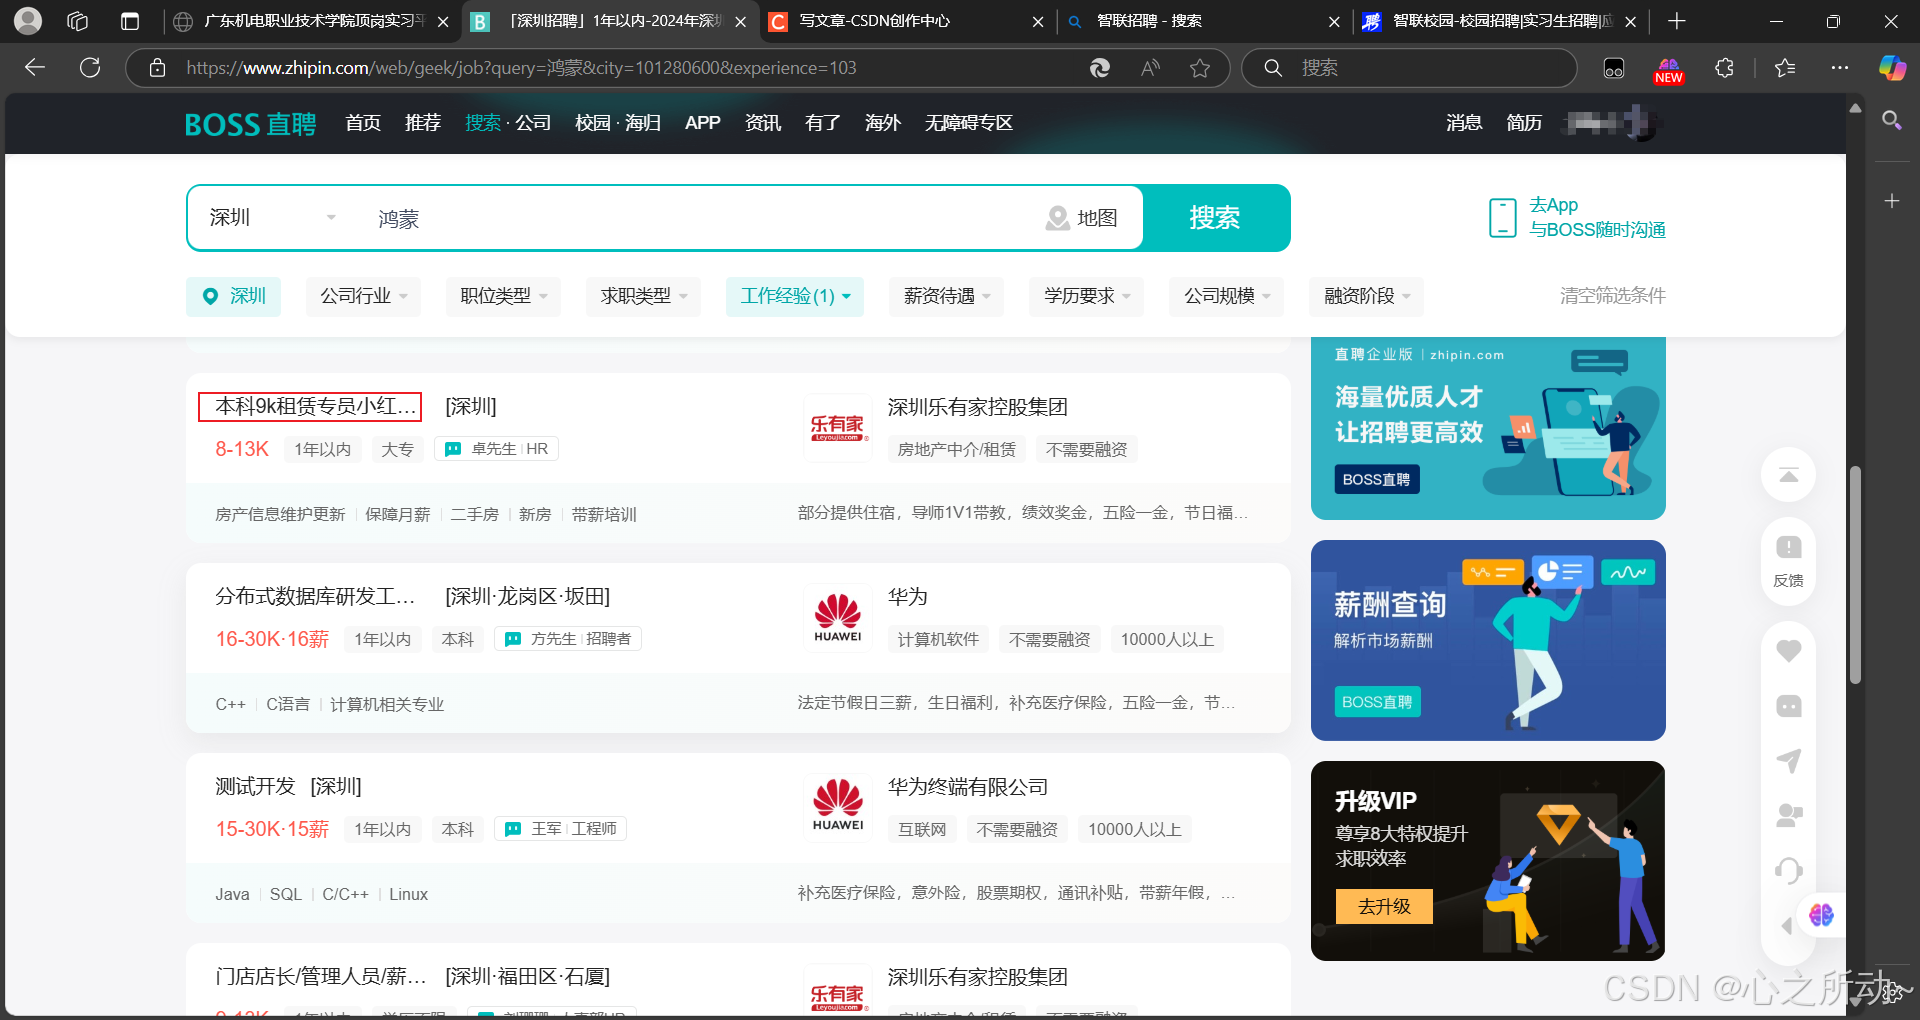Click the back-to-top floating icon

coord(1789,476)
